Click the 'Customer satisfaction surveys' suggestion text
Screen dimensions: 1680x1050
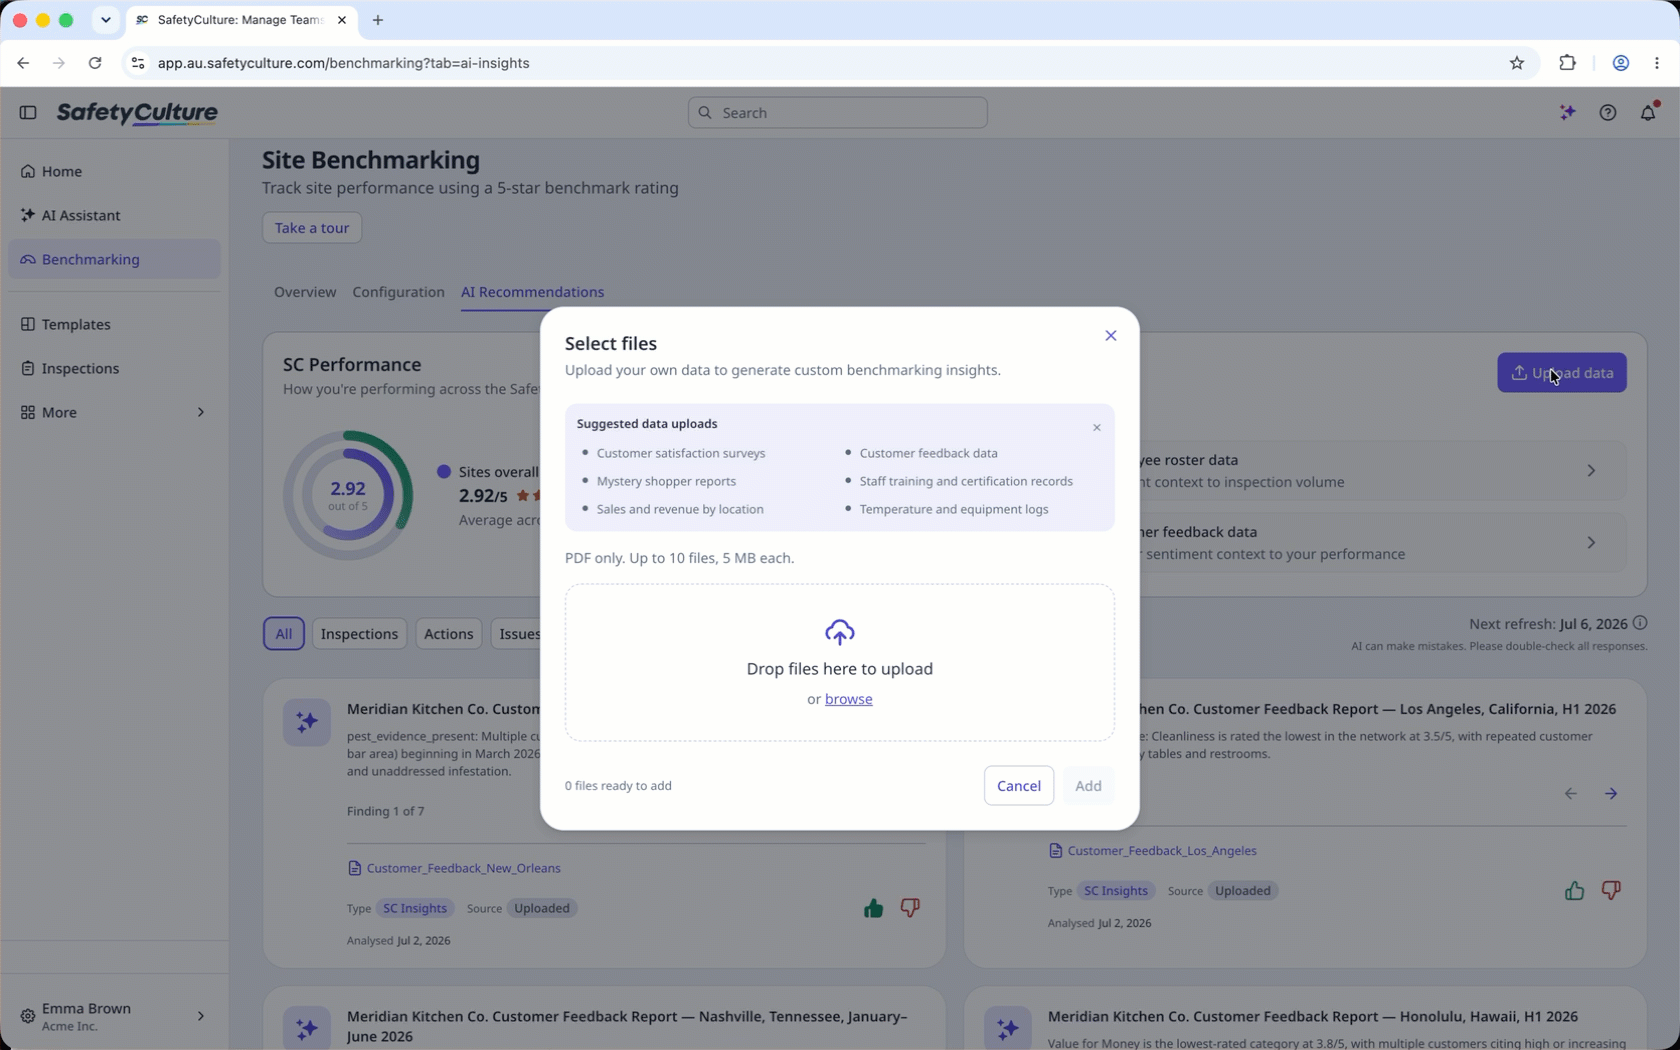pos(680,454)
